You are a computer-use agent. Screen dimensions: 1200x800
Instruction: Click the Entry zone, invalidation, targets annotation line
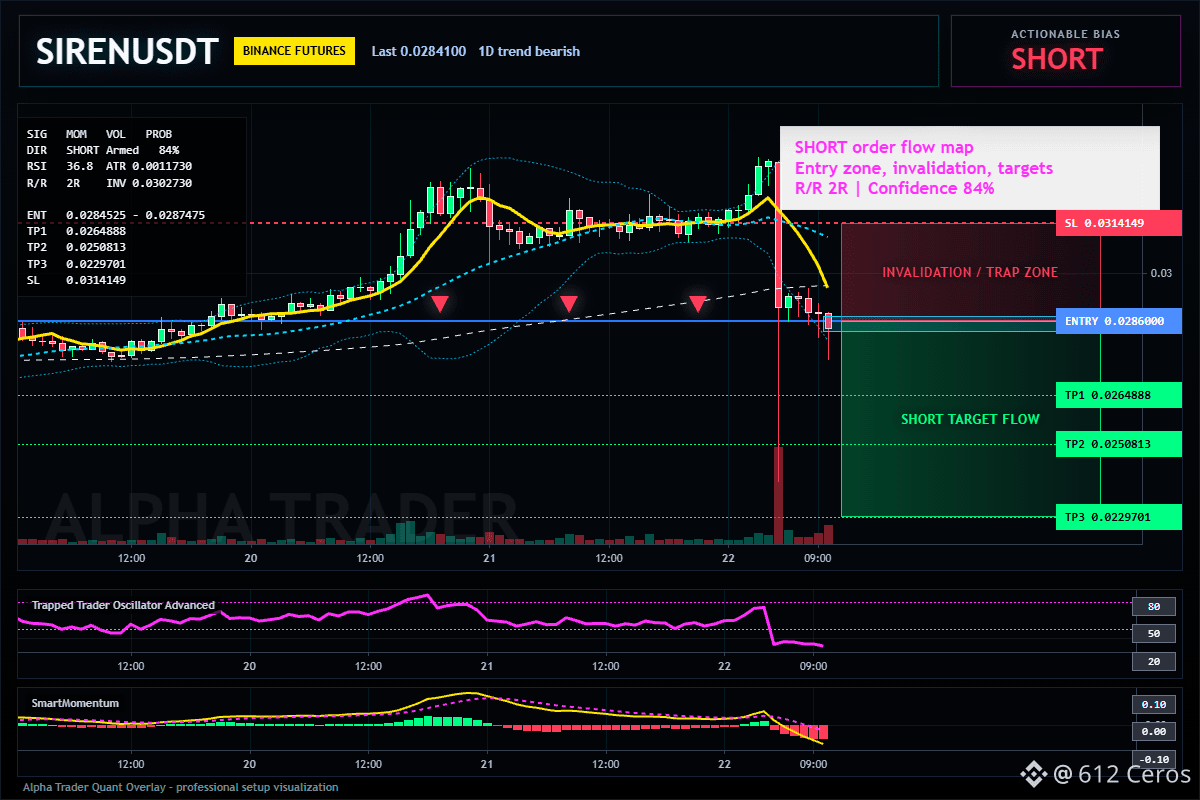[x=923, y=167]
